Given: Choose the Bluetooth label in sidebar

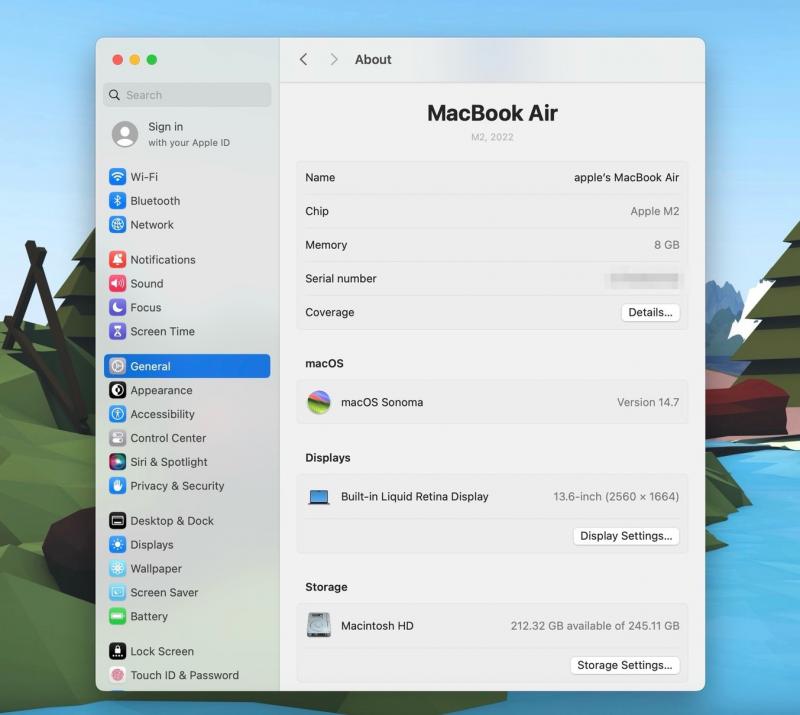Looking at the screenshot, I should (x=155, y=201).
